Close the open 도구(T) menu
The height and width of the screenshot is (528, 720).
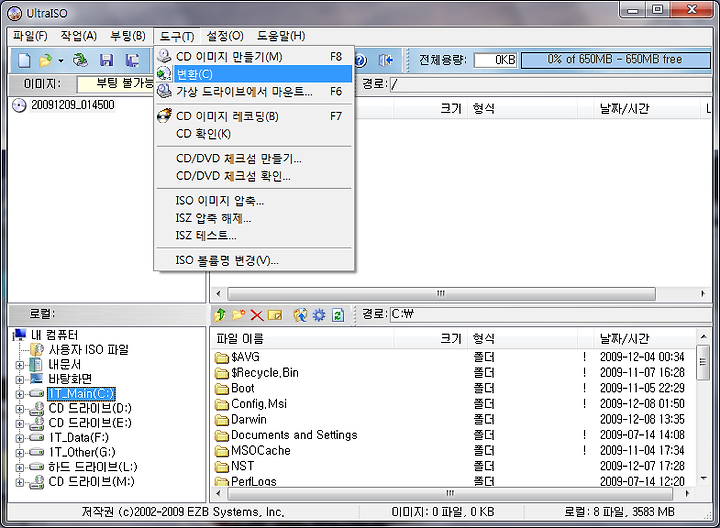tap(177, 36)
